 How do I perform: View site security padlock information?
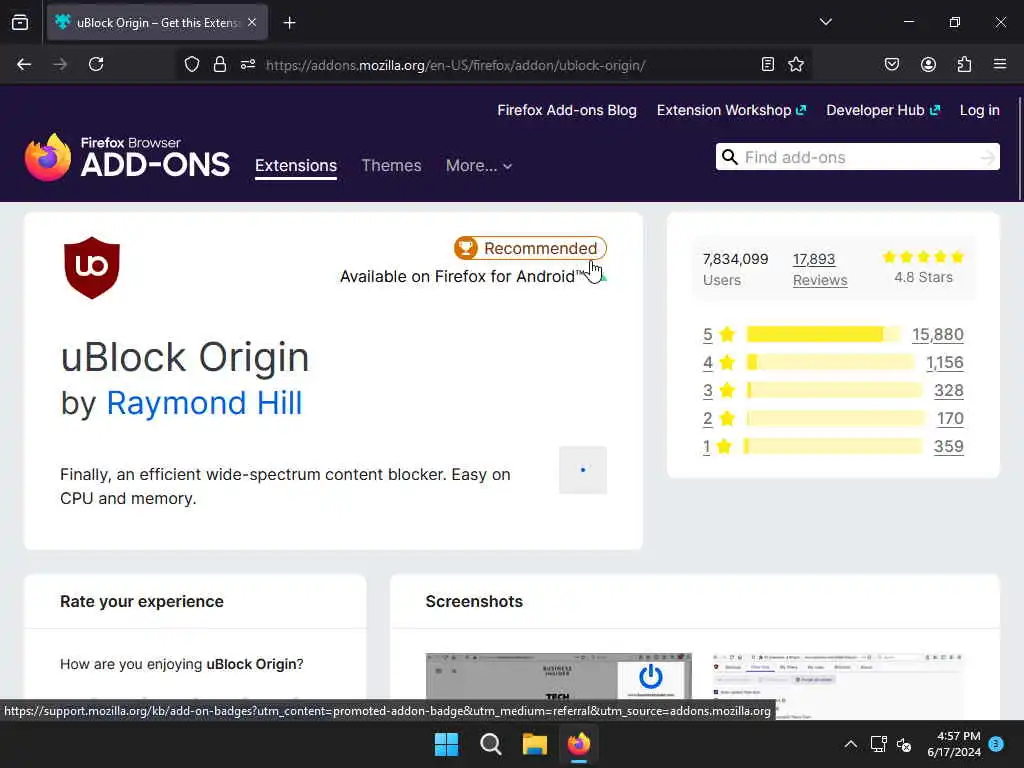point(219,64)
